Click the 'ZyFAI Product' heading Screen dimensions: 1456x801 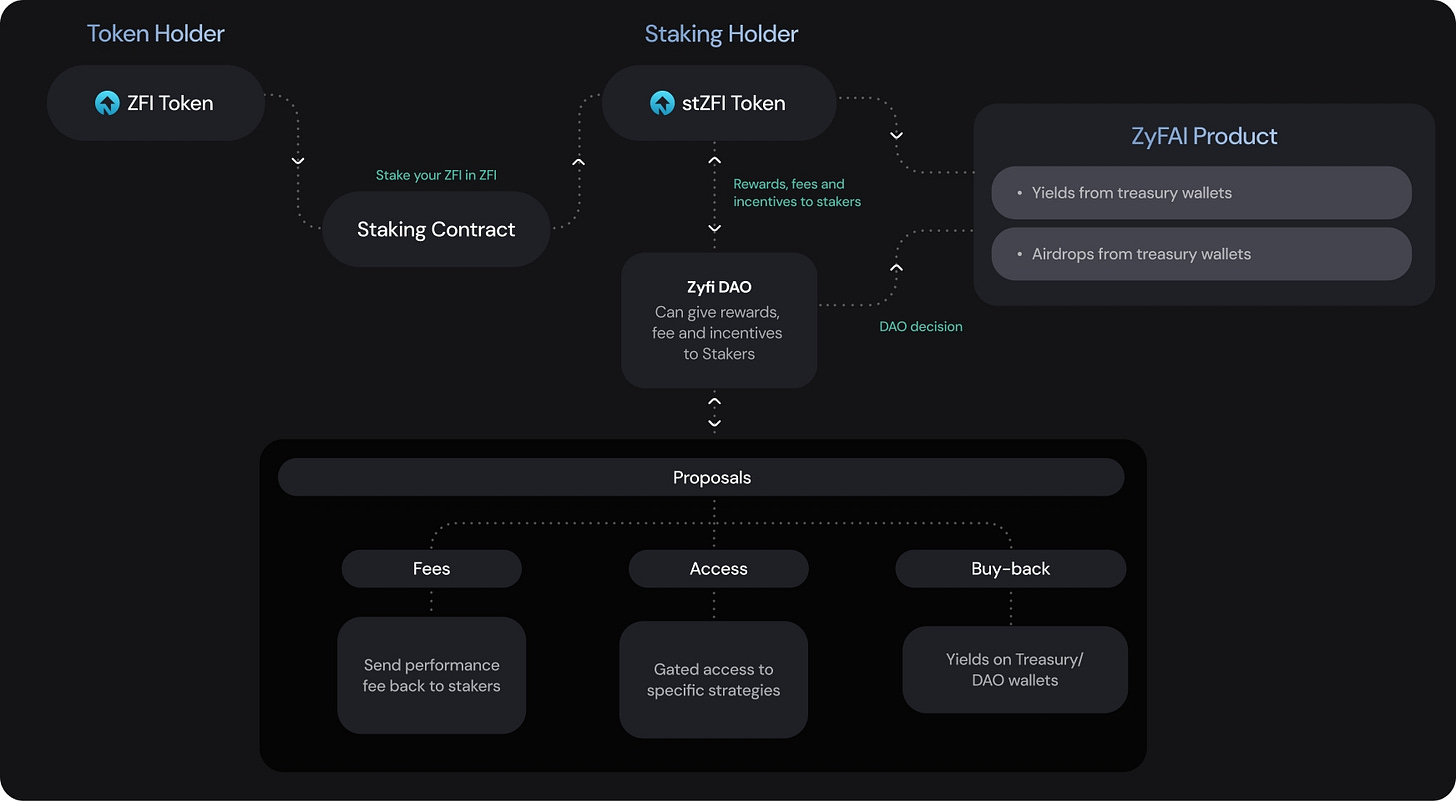(1204, 136)
